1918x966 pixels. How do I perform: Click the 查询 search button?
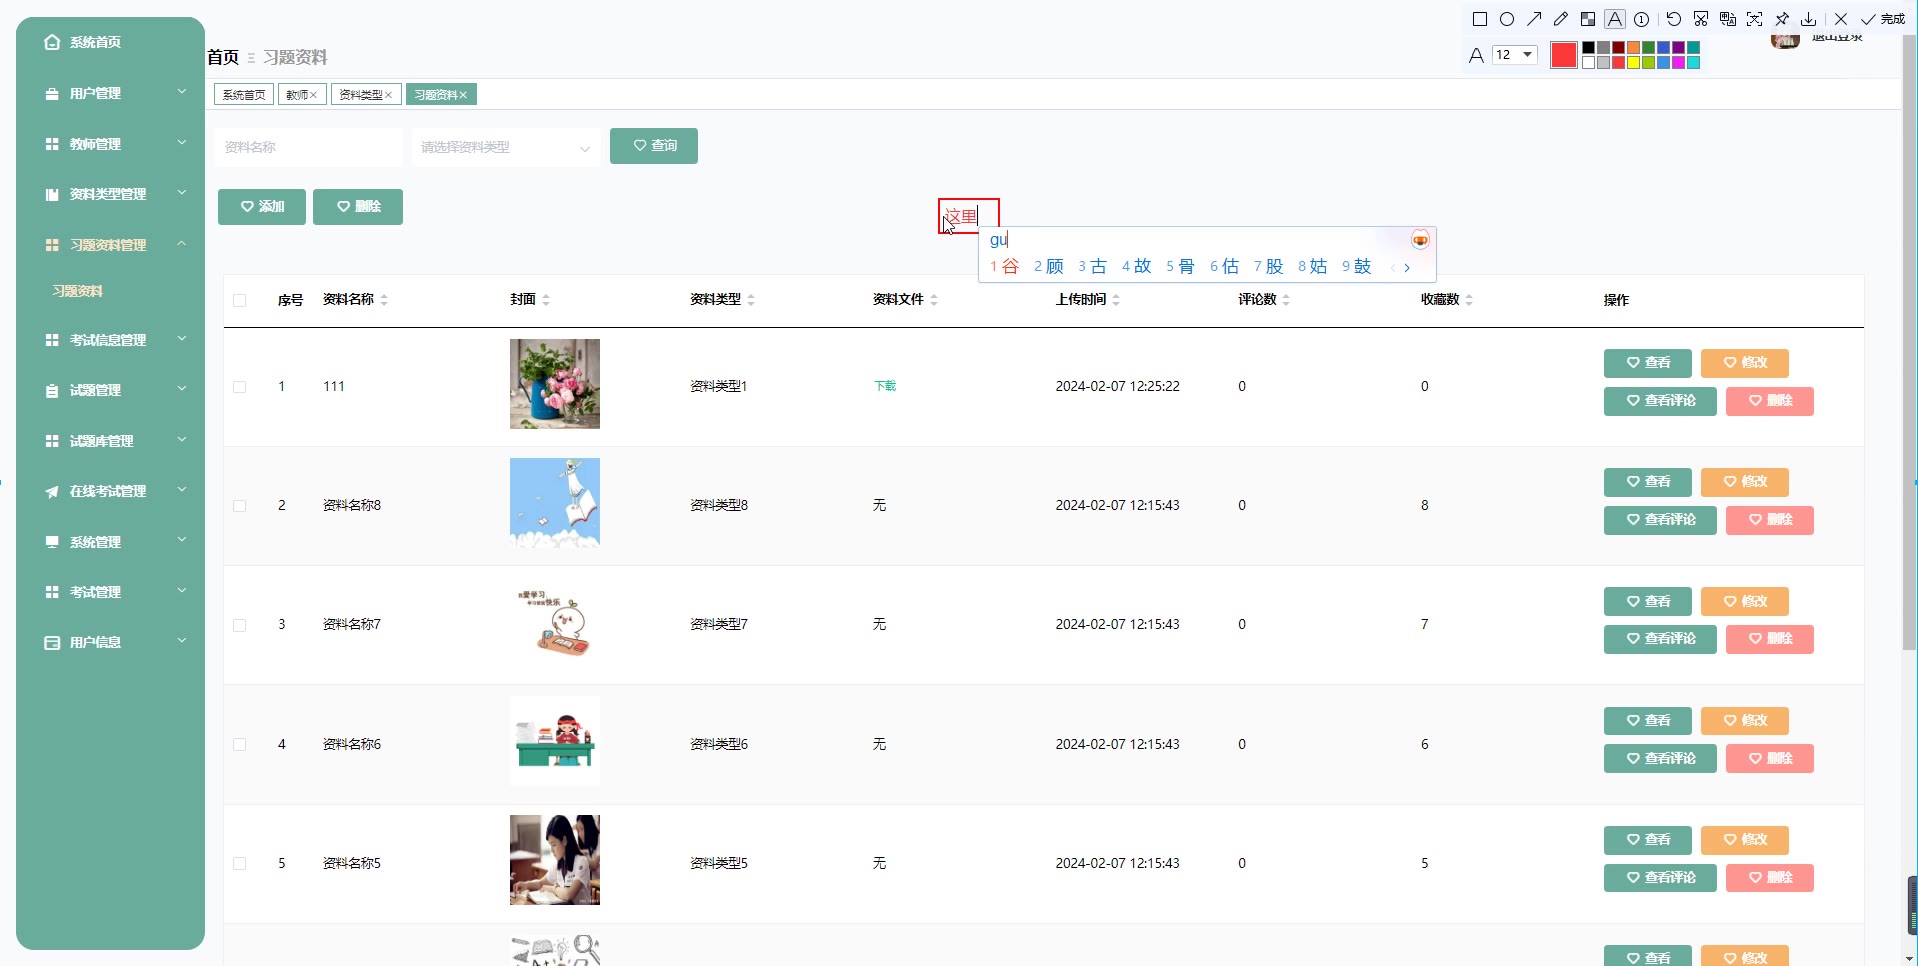pos(654,146)
